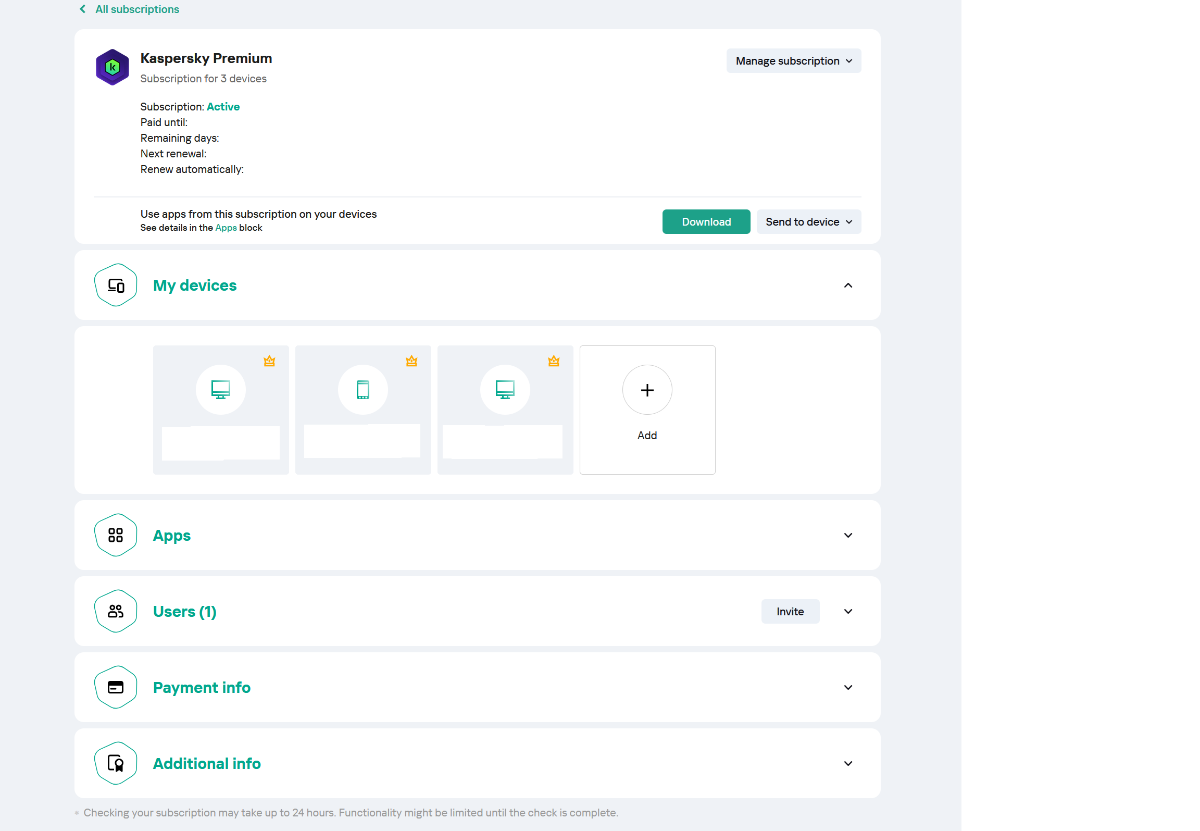Expand the Payment info section
Image resolution: width=1200 pixels, height=831 pixels.
tap(848, 687)
